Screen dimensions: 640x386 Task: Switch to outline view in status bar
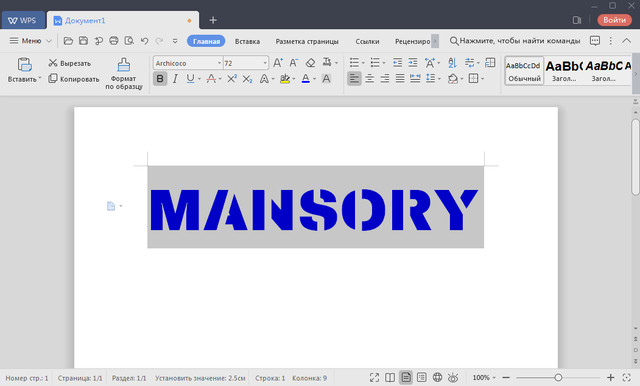coord(422,378)
